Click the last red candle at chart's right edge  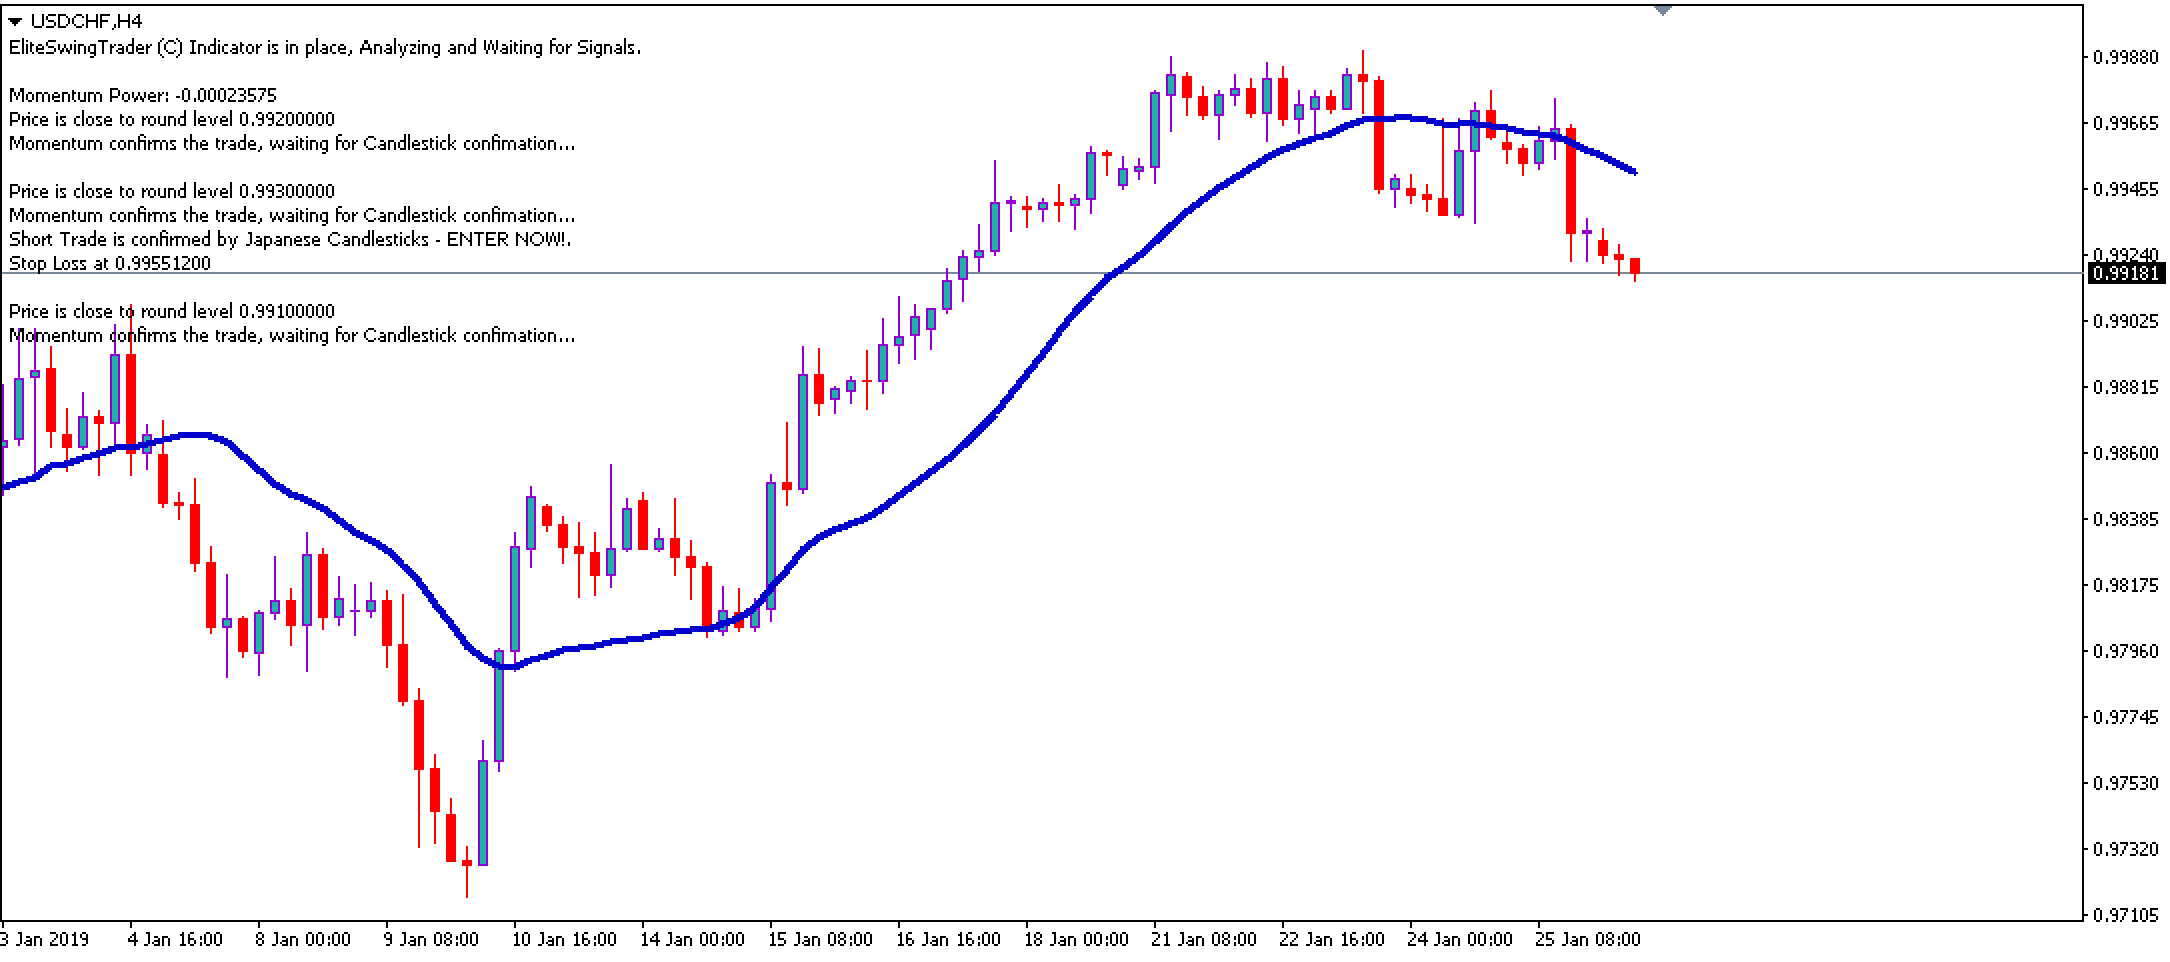pos(1635,266)
